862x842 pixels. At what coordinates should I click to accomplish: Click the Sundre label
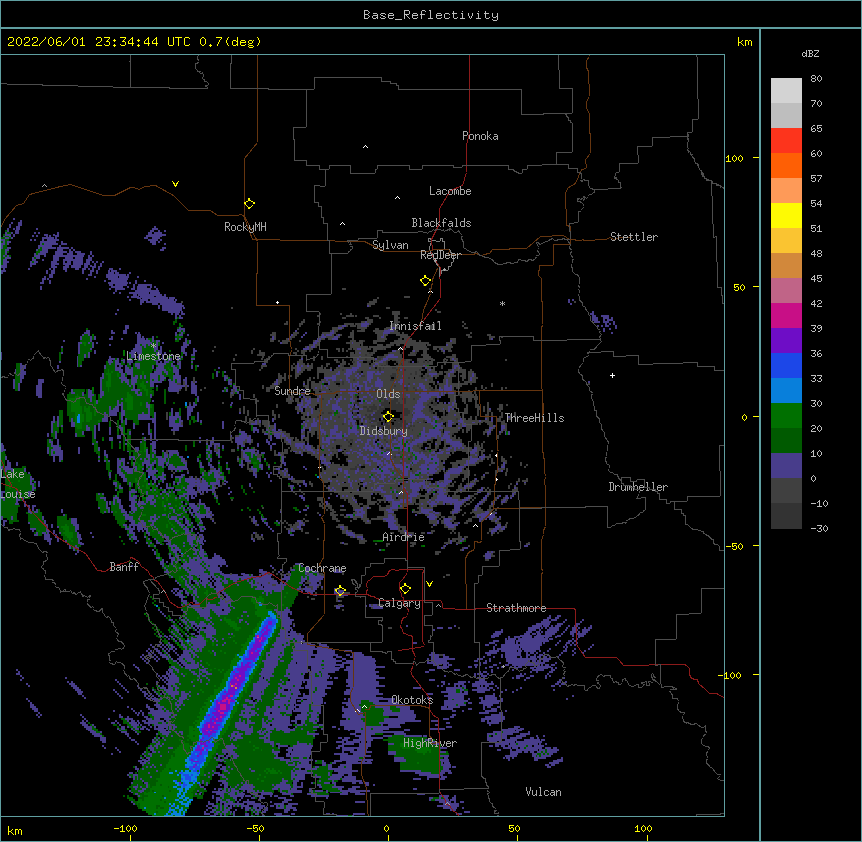coord(292,391)
